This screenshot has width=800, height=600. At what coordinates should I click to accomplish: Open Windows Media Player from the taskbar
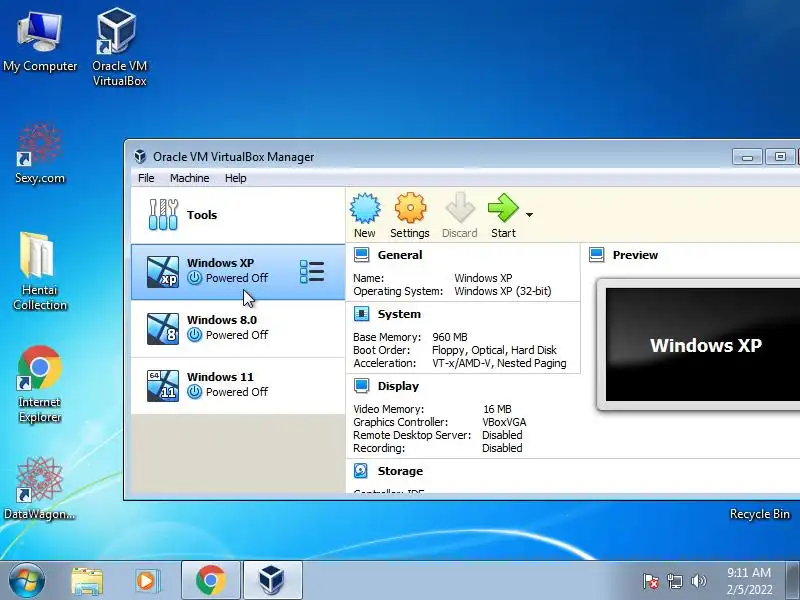coord(147,581)
